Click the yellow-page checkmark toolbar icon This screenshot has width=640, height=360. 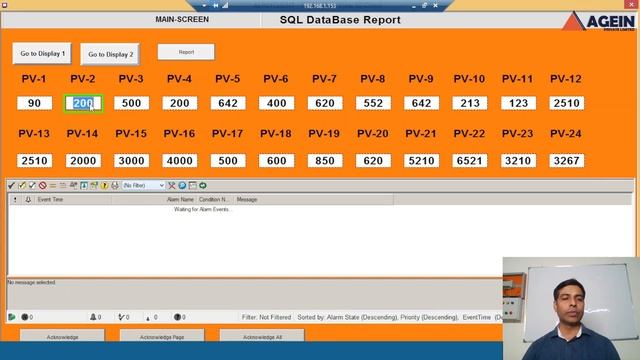click(22, 186)
